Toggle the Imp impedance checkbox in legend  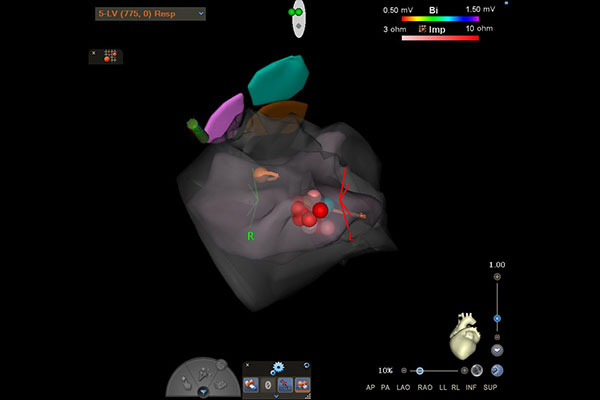pyautogui.click(x=421, y=29)
